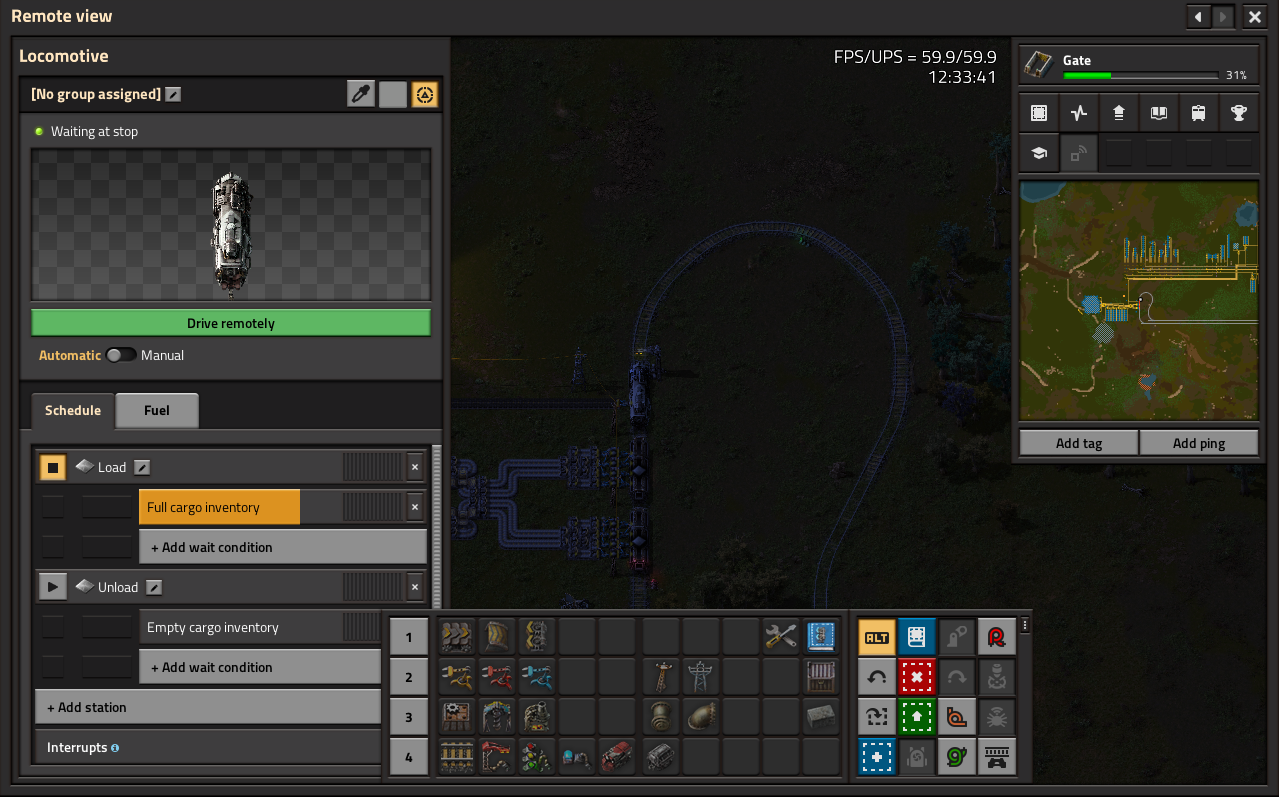The width and height of the screenshot is (1279, 797).
Task: Pick the red locomotive quickbar slot
Action: (x=617, y=756)
